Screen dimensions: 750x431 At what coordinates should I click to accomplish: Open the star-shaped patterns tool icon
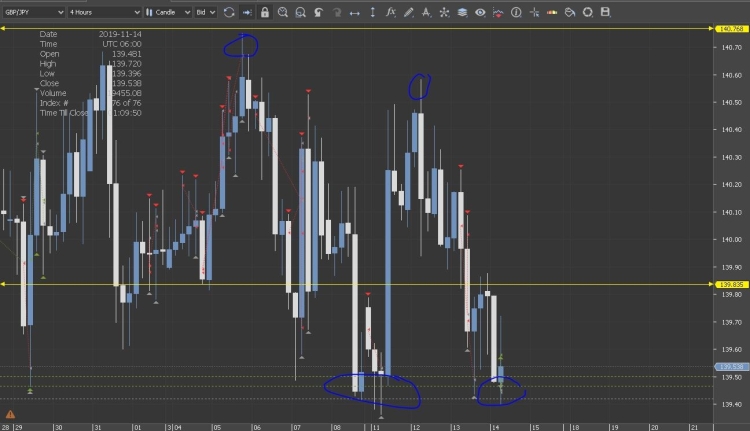[444, 12]
